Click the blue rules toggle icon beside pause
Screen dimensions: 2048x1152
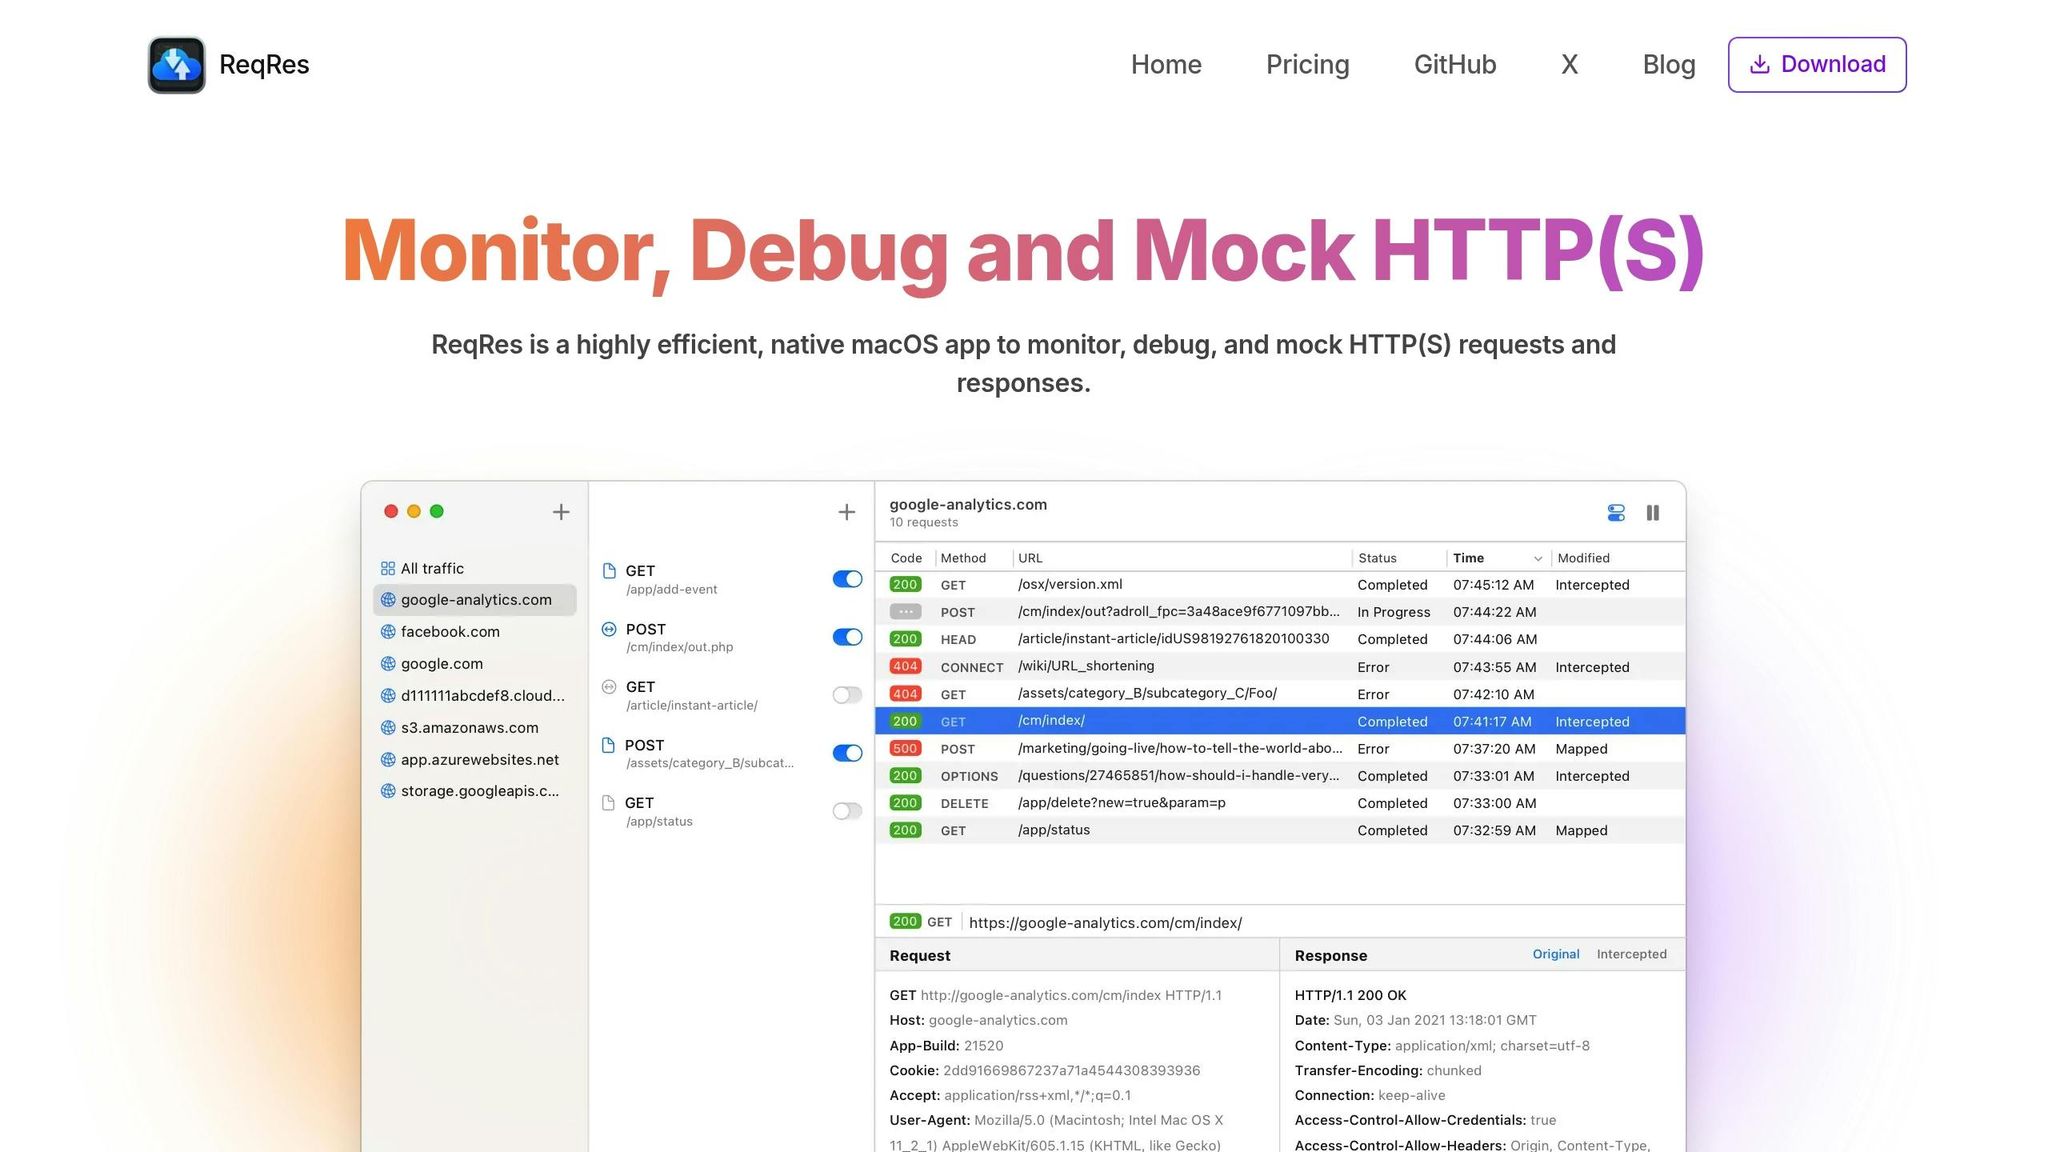pos(1616,513)
